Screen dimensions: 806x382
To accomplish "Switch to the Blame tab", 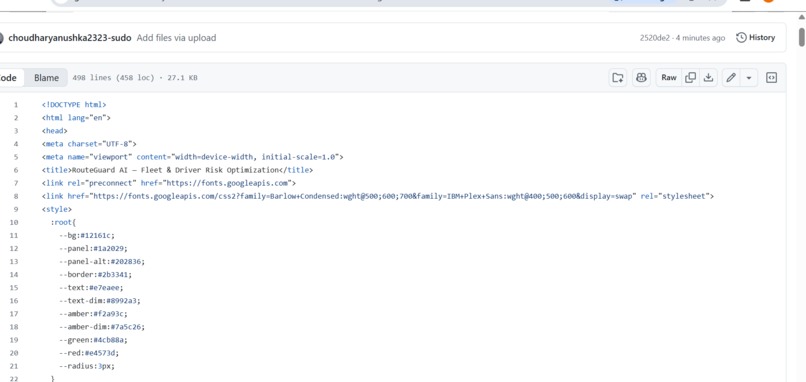I will (x=46, y=78).
